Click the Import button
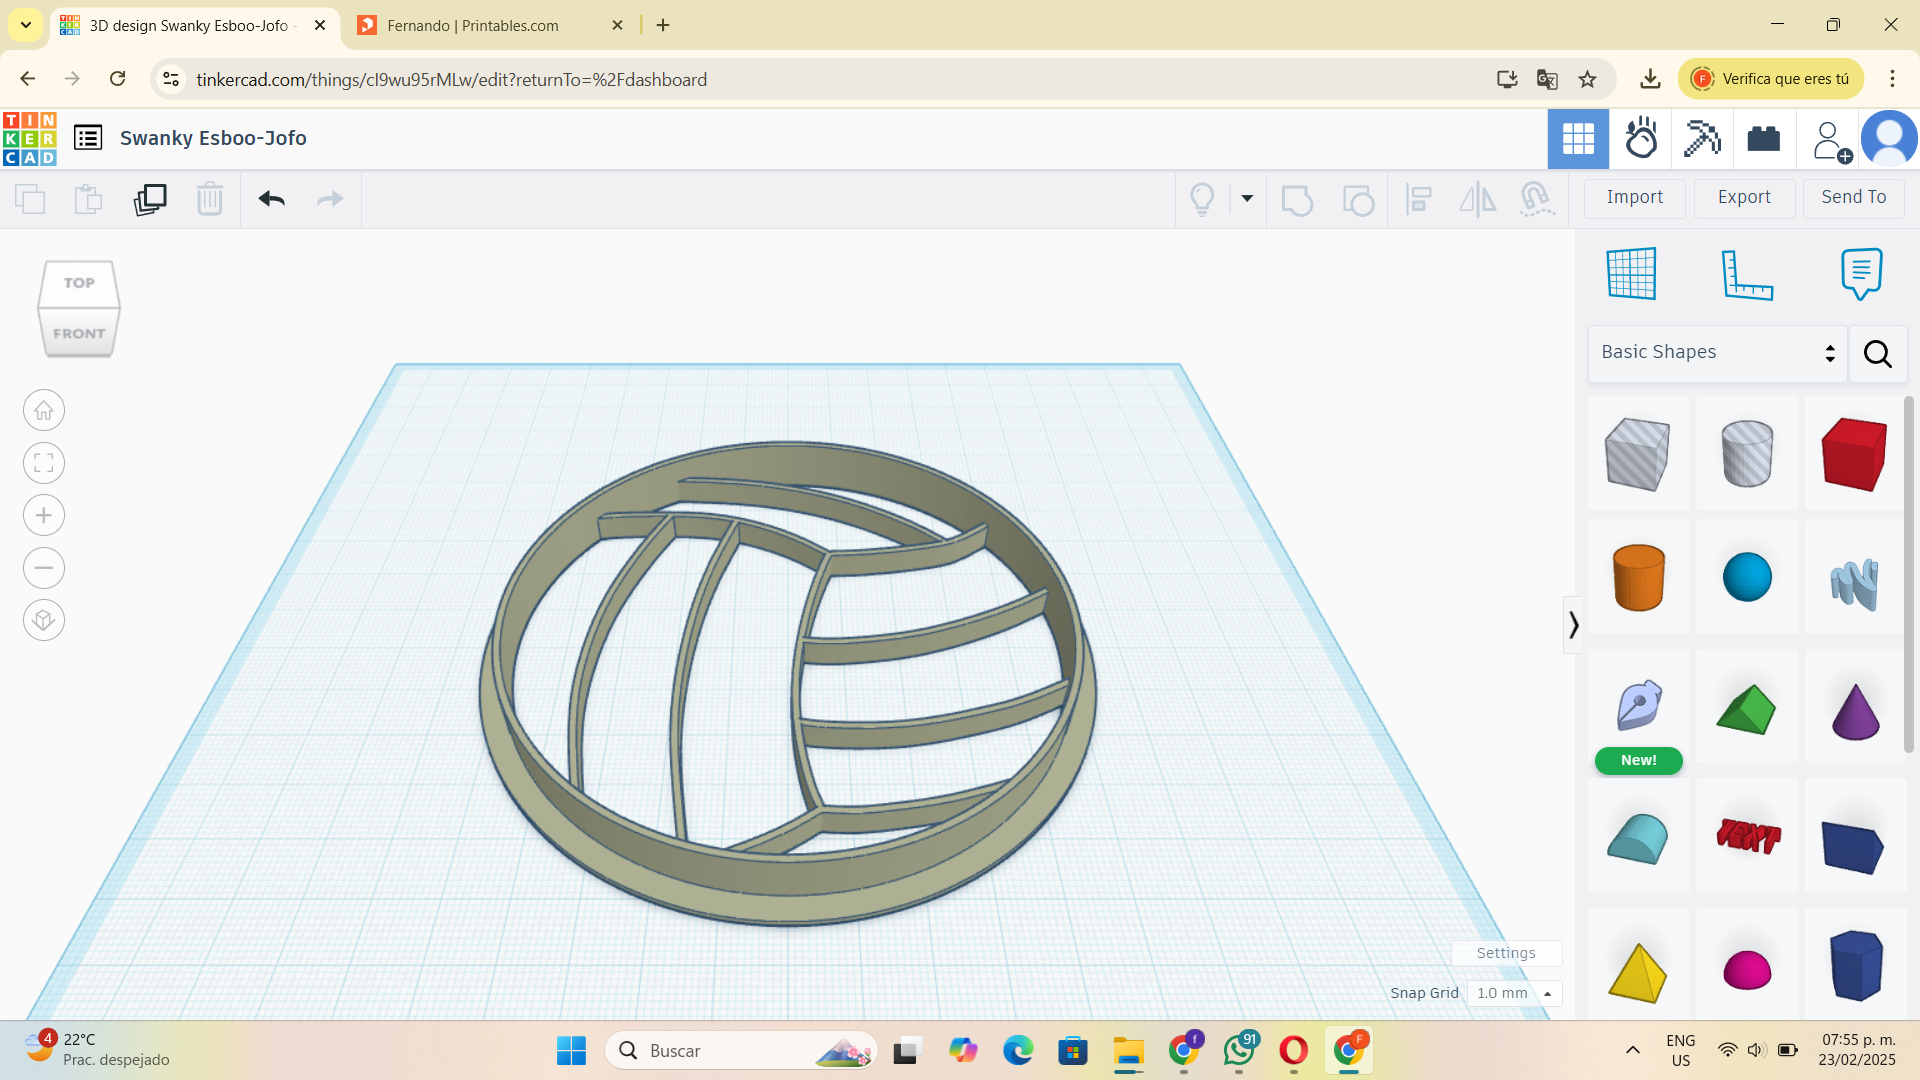 tap(1635, 197)
